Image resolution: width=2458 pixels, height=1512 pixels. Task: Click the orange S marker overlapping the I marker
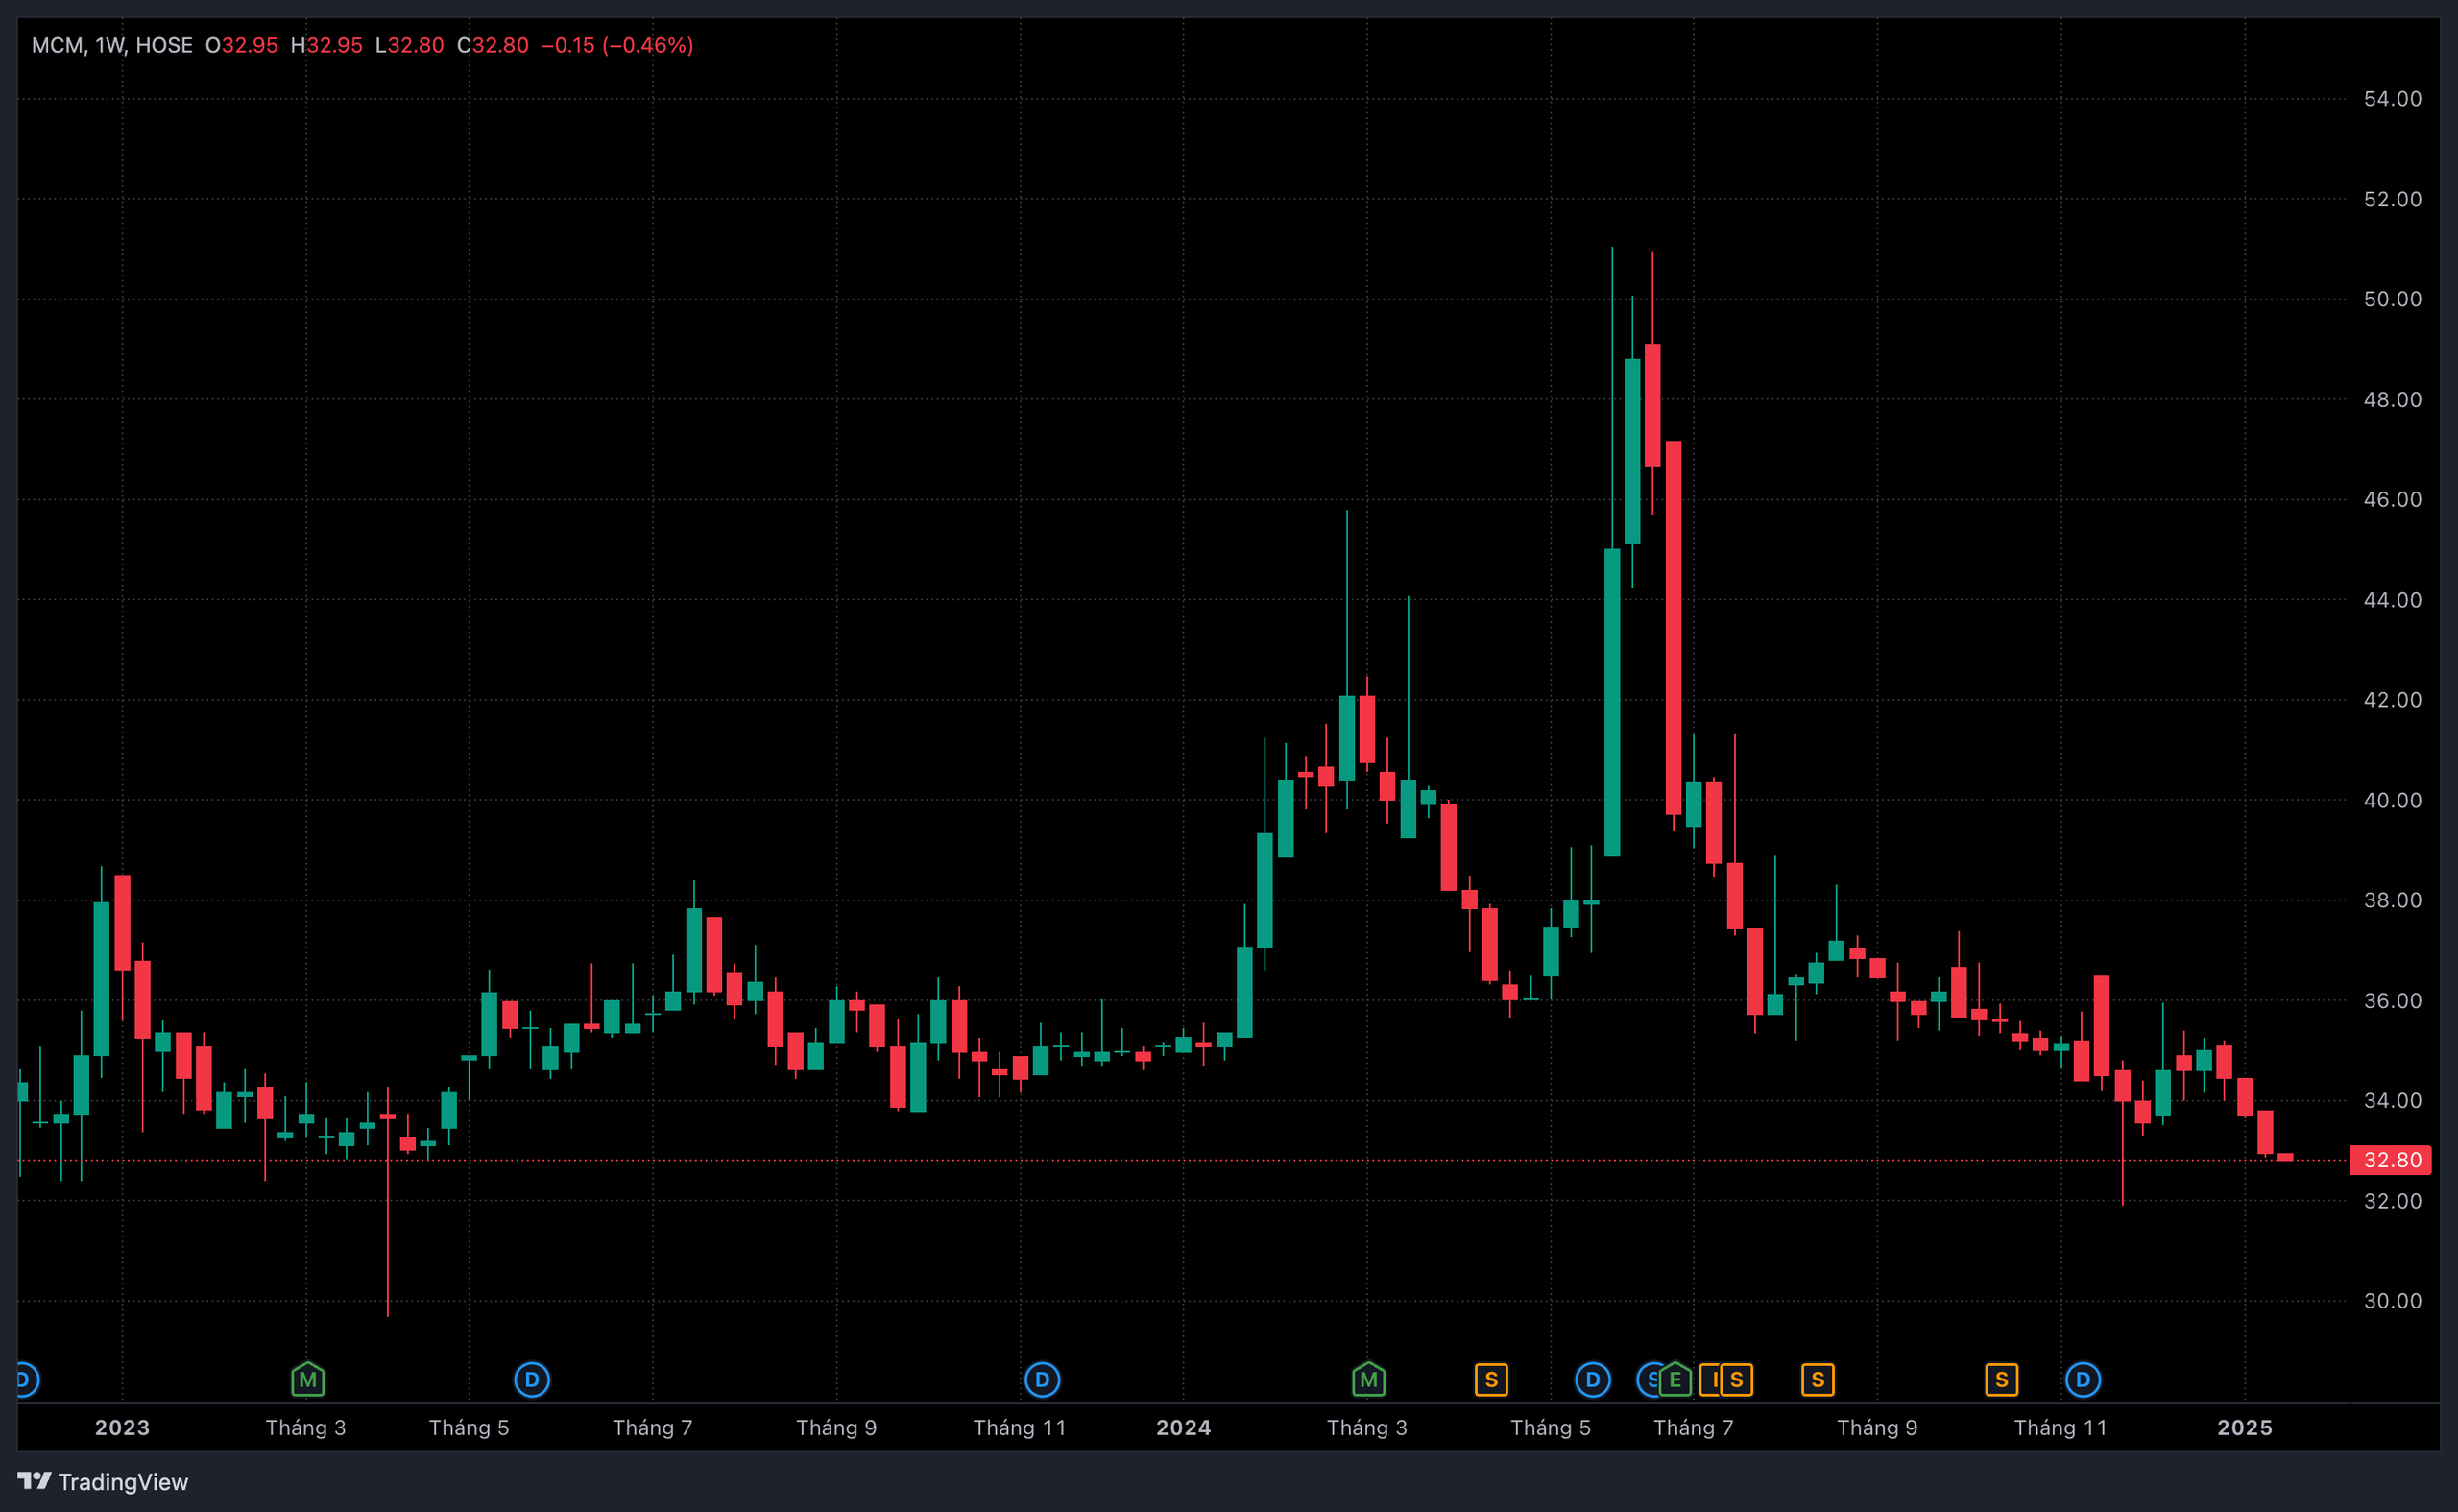(1737, 1380)
